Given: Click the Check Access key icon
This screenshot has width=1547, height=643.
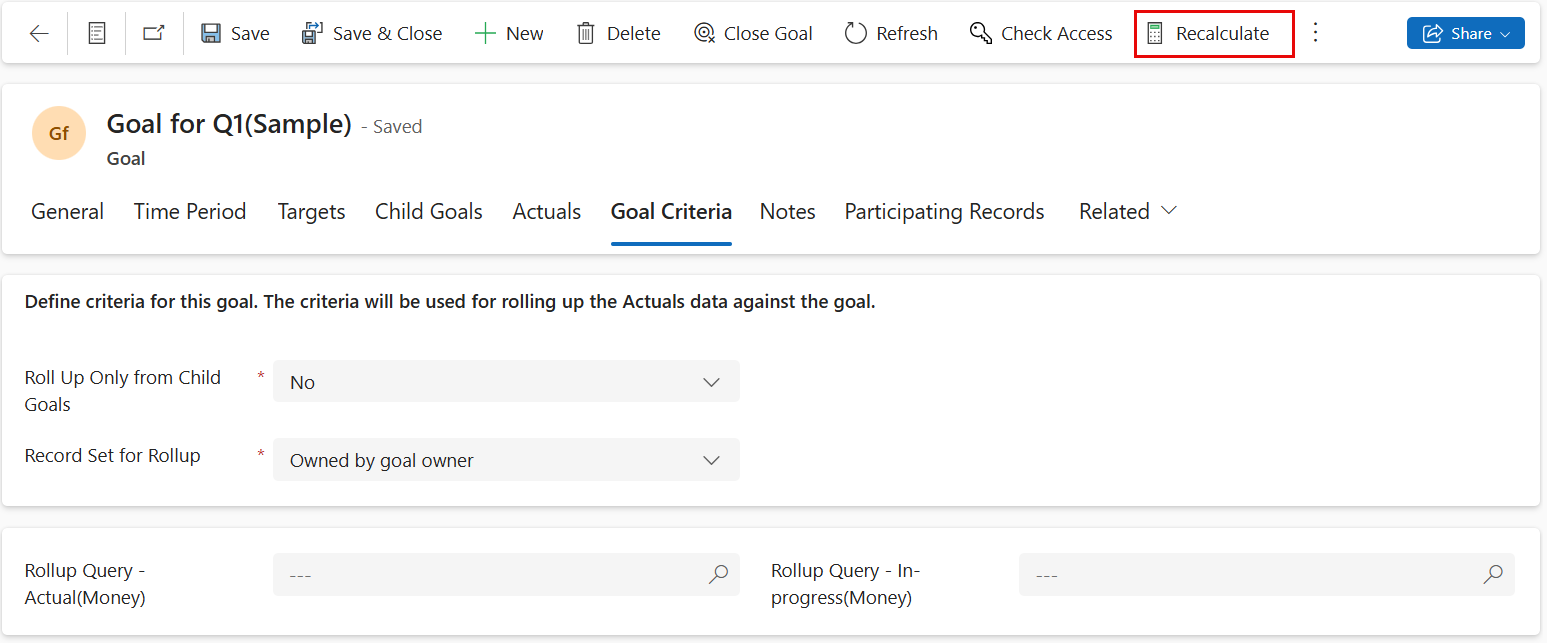Looking at the screenshot, I should [980, 34].
